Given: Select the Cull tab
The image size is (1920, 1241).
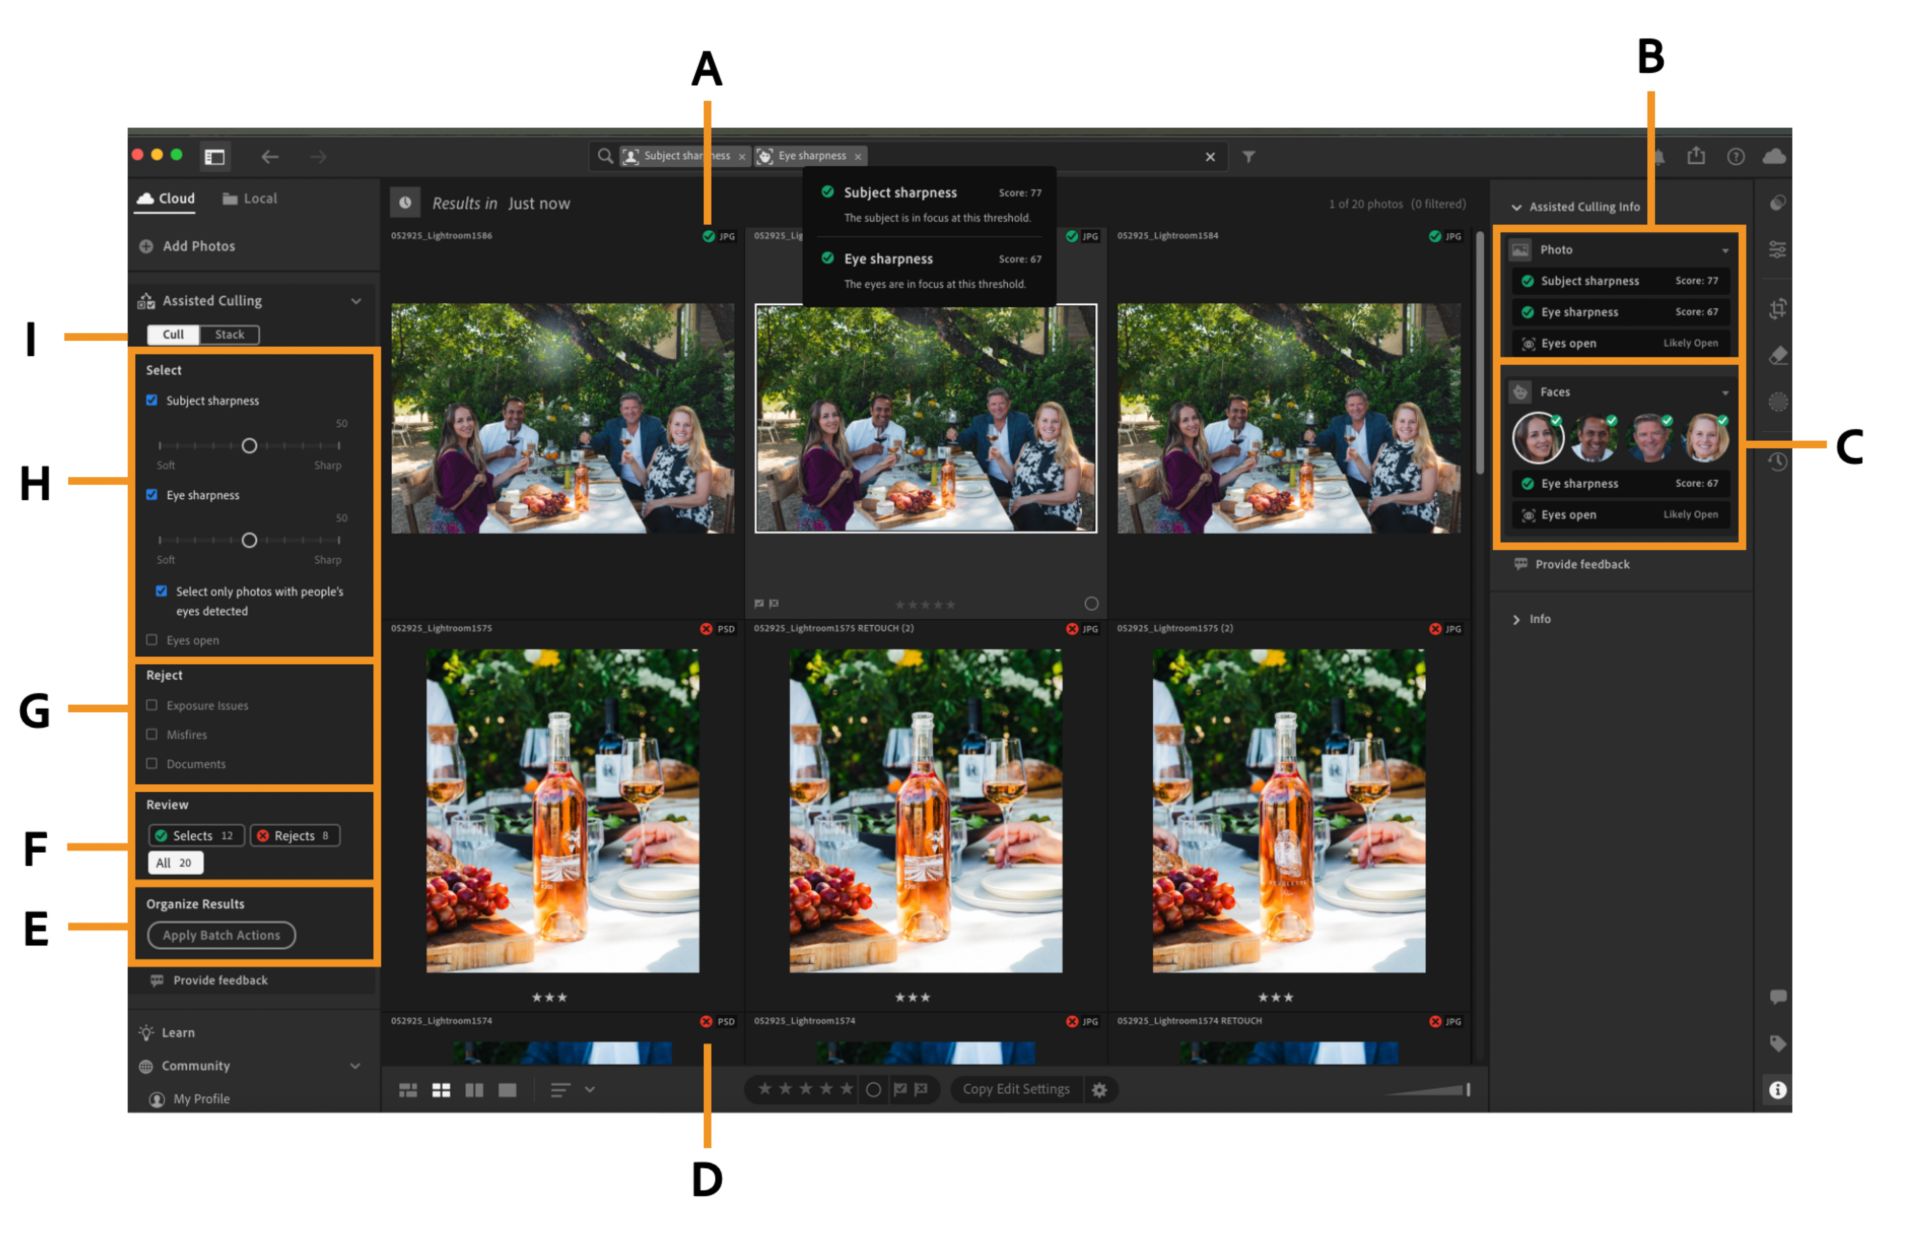Looking at the screenshot, I should pos(173,335).
